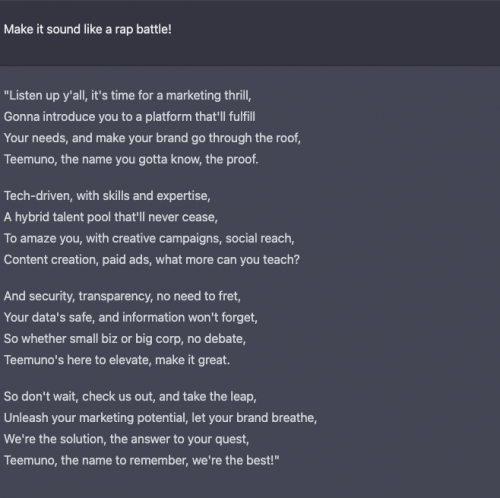Screen dimensions: 500x498
Task: Click 'Teemuno's here to elevate, make it great'
Action: pos(117,360)
